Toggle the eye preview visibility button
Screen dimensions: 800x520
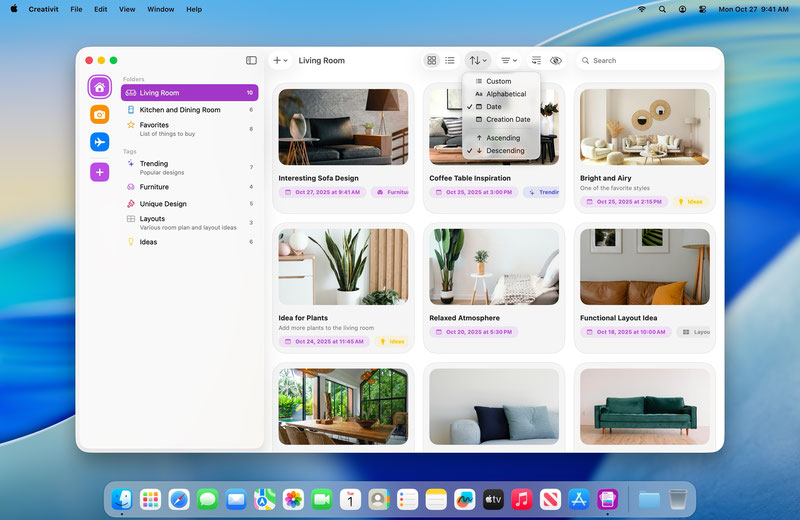click(556, 61)
